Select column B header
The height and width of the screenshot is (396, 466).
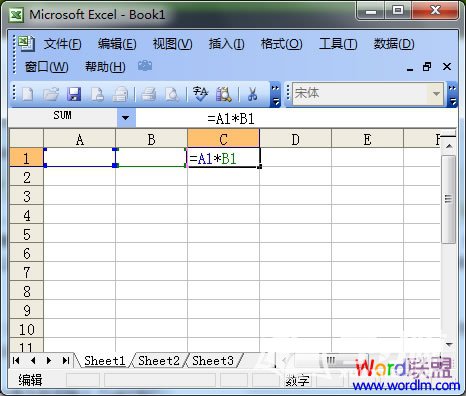tap(151, 139)
